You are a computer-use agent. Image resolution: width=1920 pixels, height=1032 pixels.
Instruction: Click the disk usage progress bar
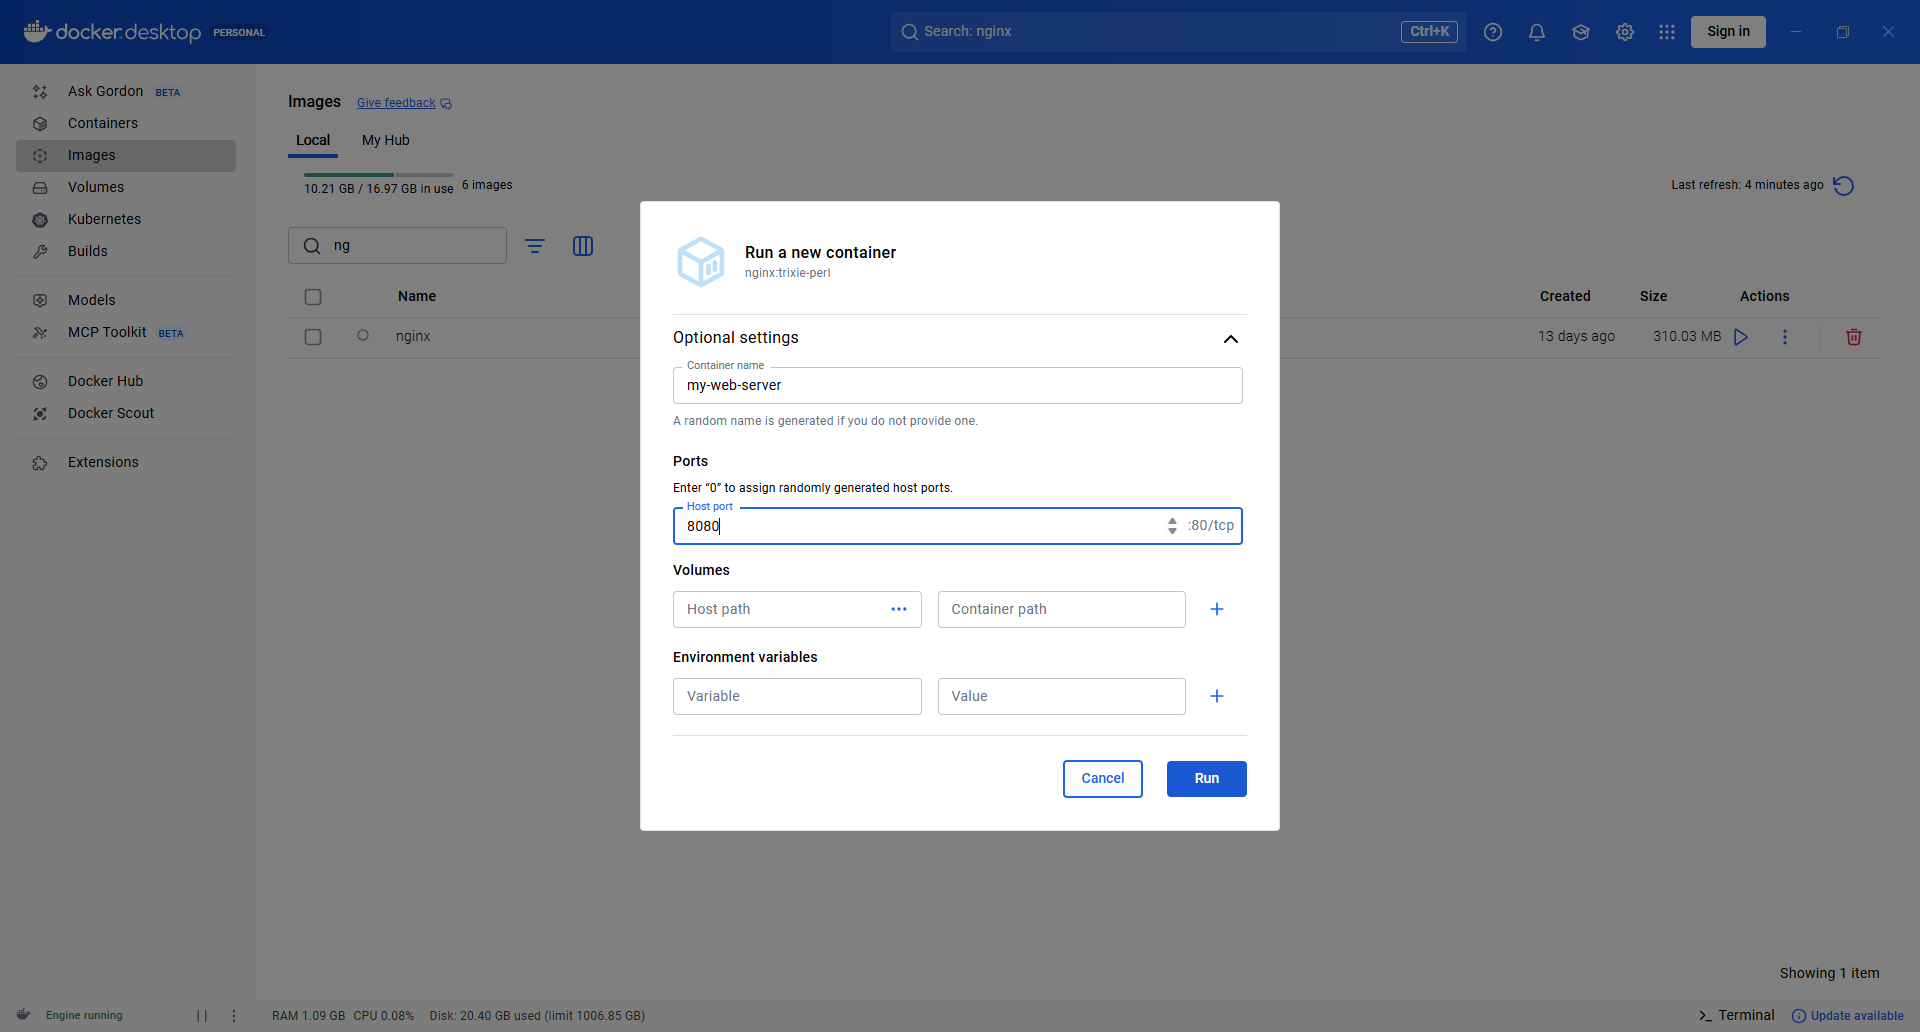pos(379,175)
